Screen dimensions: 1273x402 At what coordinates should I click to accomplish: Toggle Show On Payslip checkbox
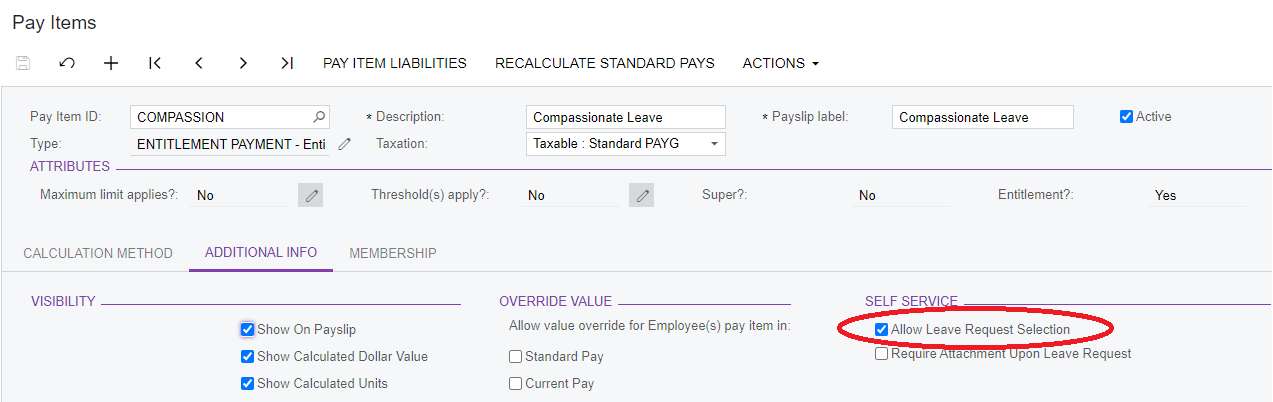coord(248,329)
